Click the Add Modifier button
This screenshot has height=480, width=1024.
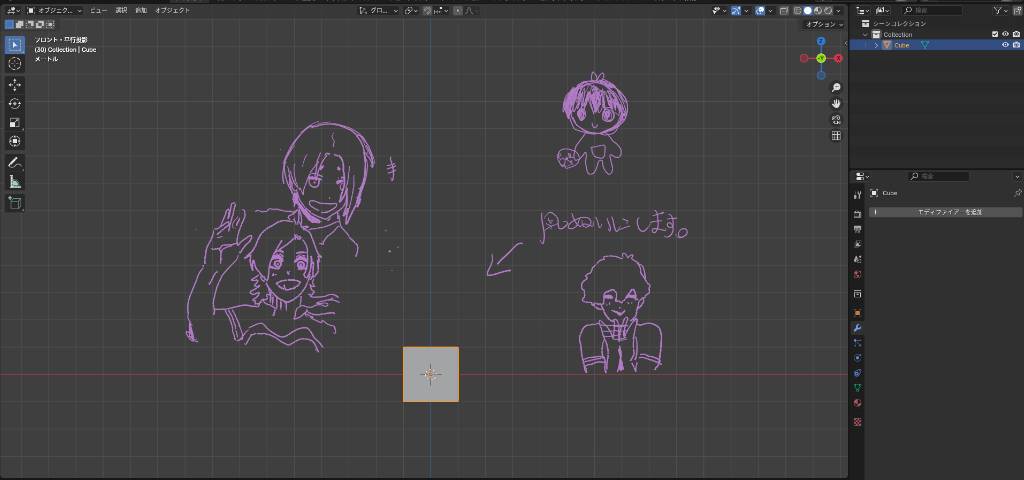click(x=947, y=212)
